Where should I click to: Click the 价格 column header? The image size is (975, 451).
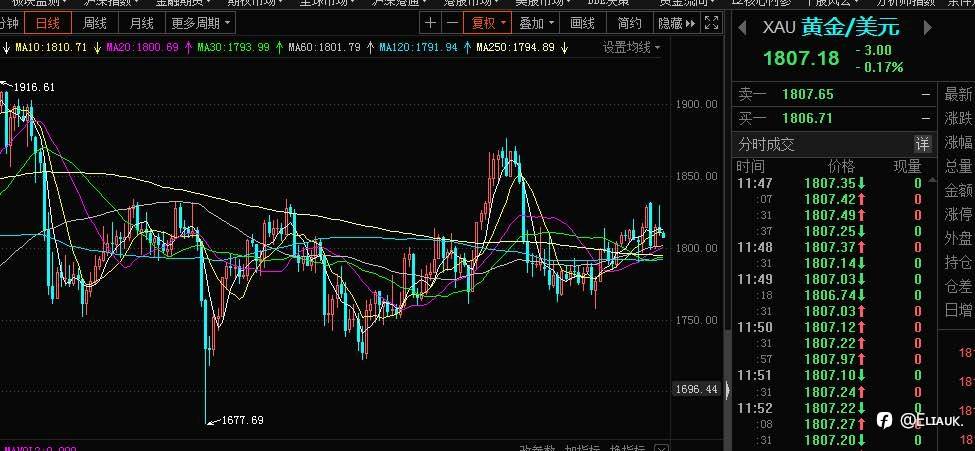841,166
